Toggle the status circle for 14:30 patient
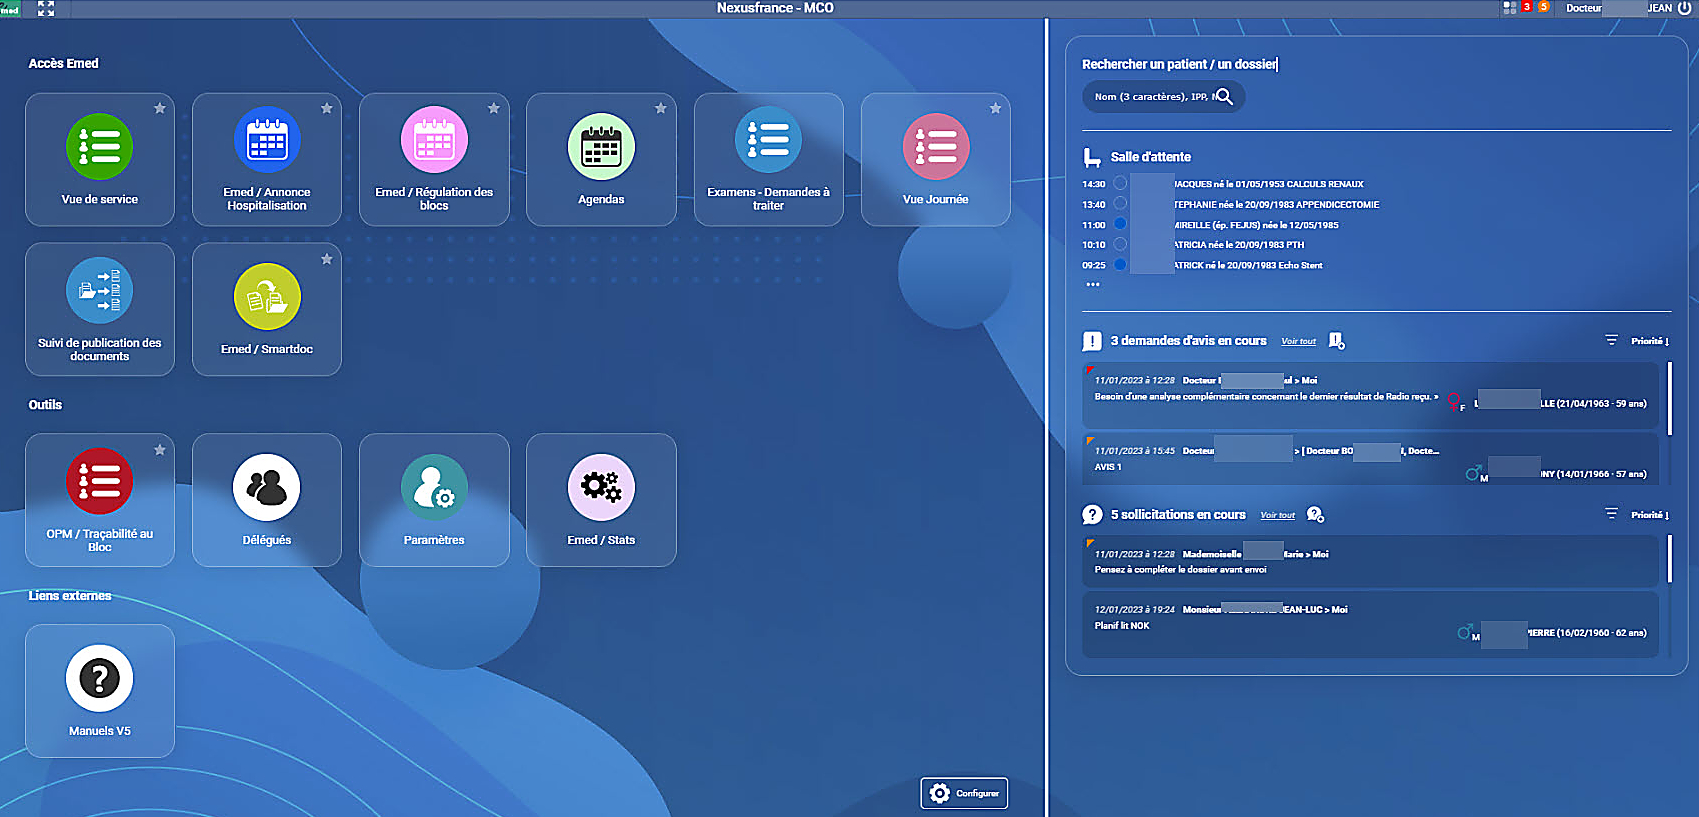 1120,184
